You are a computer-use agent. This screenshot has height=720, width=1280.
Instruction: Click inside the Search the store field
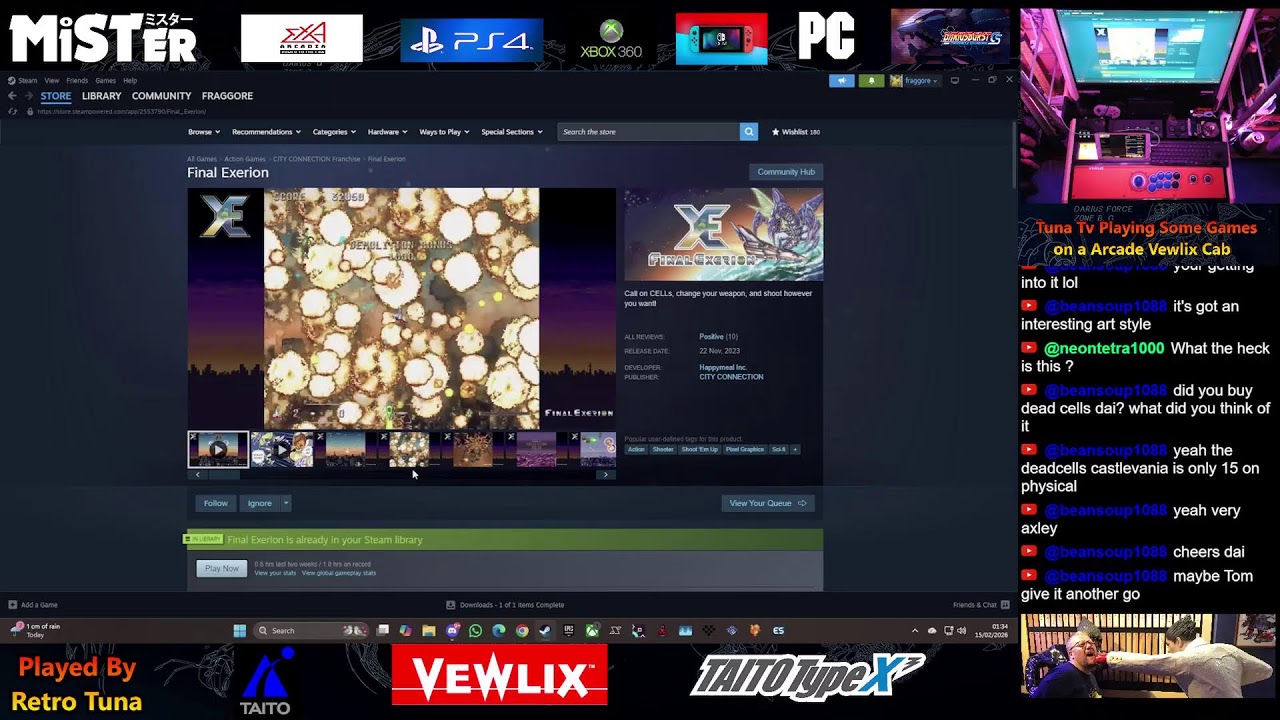(x=648, y=132)
